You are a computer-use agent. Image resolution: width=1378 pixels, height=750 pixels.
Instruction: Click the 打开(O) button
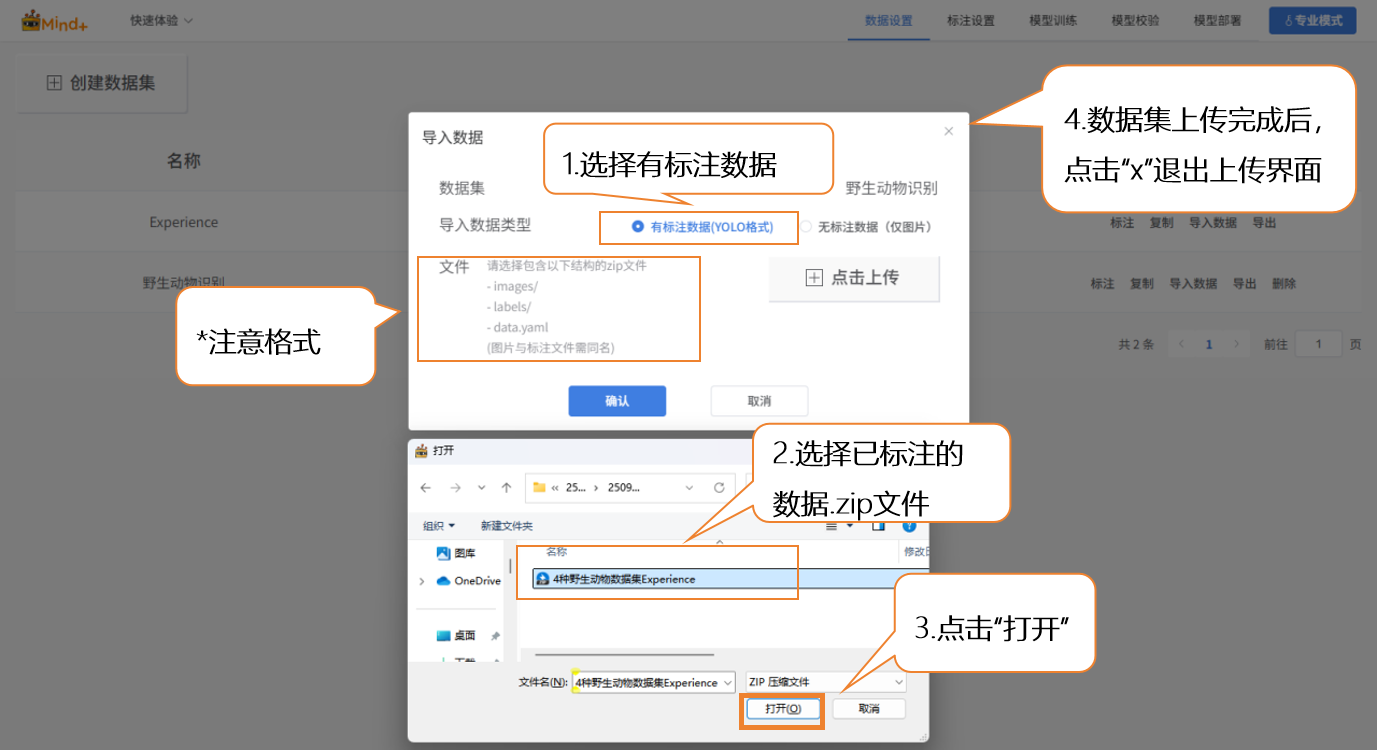click(782, 709)
